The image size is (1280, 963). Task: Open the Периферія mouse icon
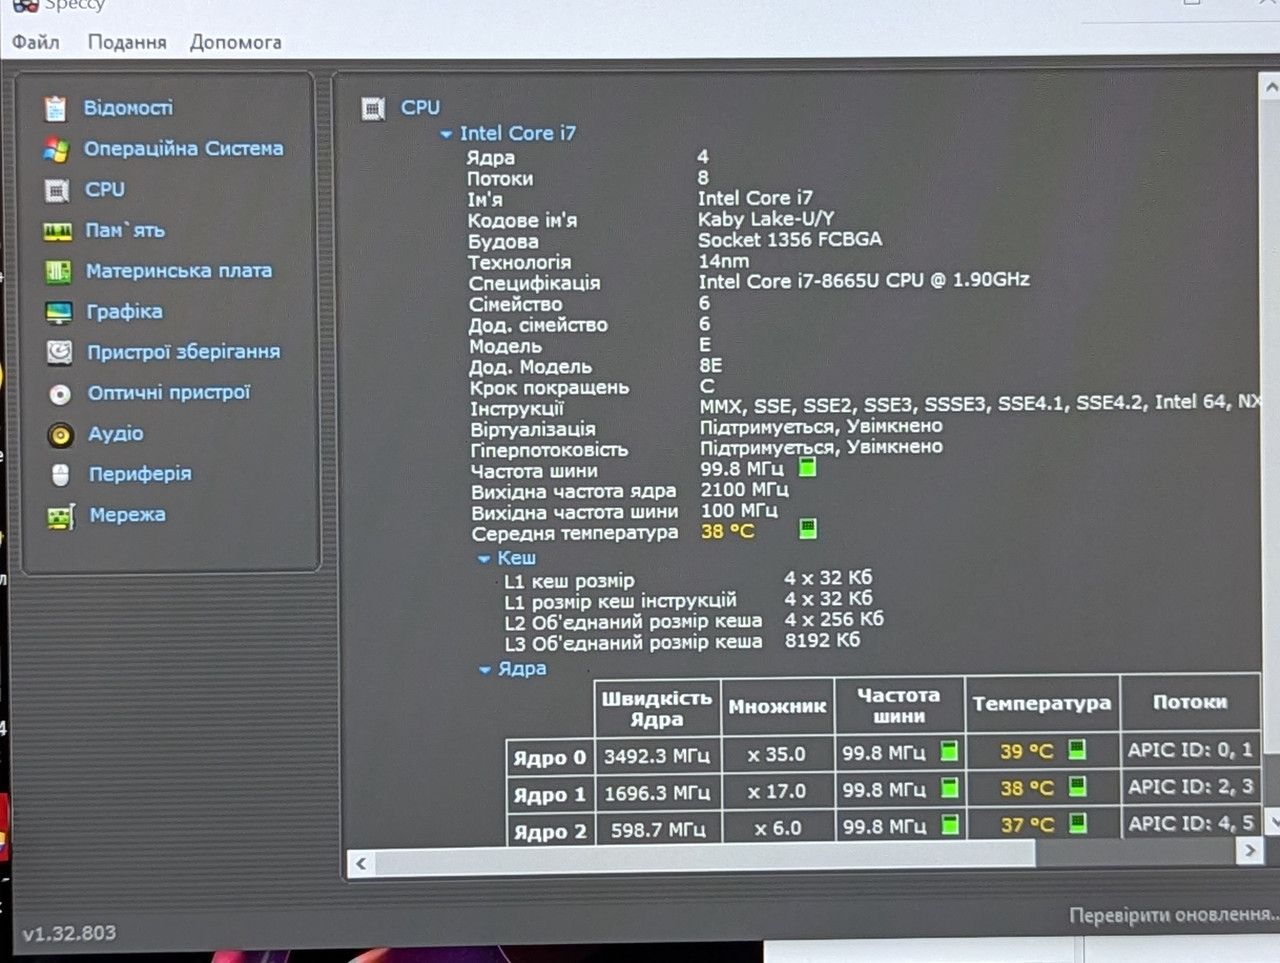pyautogui.click(x=61, y=475)
